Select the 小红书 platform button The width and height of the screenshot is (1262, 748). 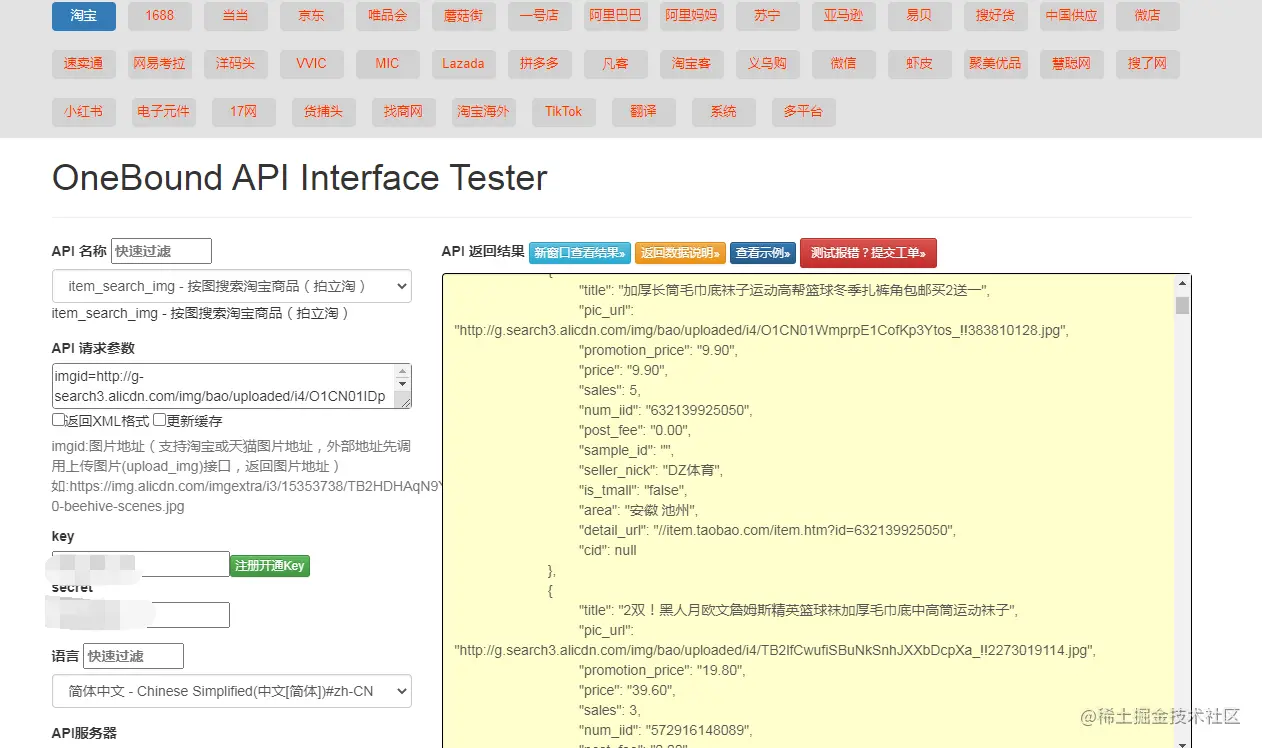(84, 112)
